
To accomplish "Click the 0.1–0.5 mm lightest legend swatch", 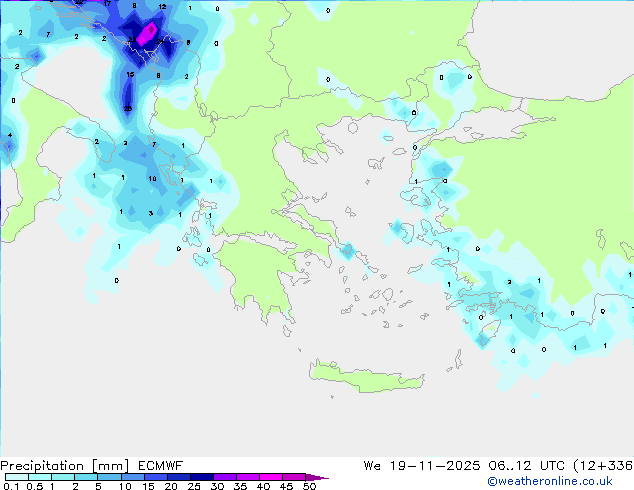I will pos(17,477).
